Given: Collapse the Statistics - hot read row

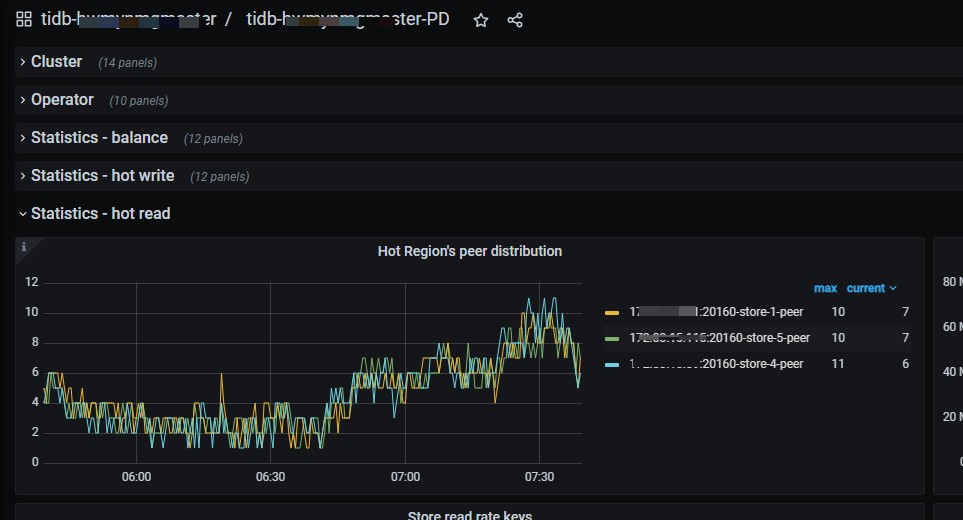Looking at the screenshot, I should [x=100, y=214].
